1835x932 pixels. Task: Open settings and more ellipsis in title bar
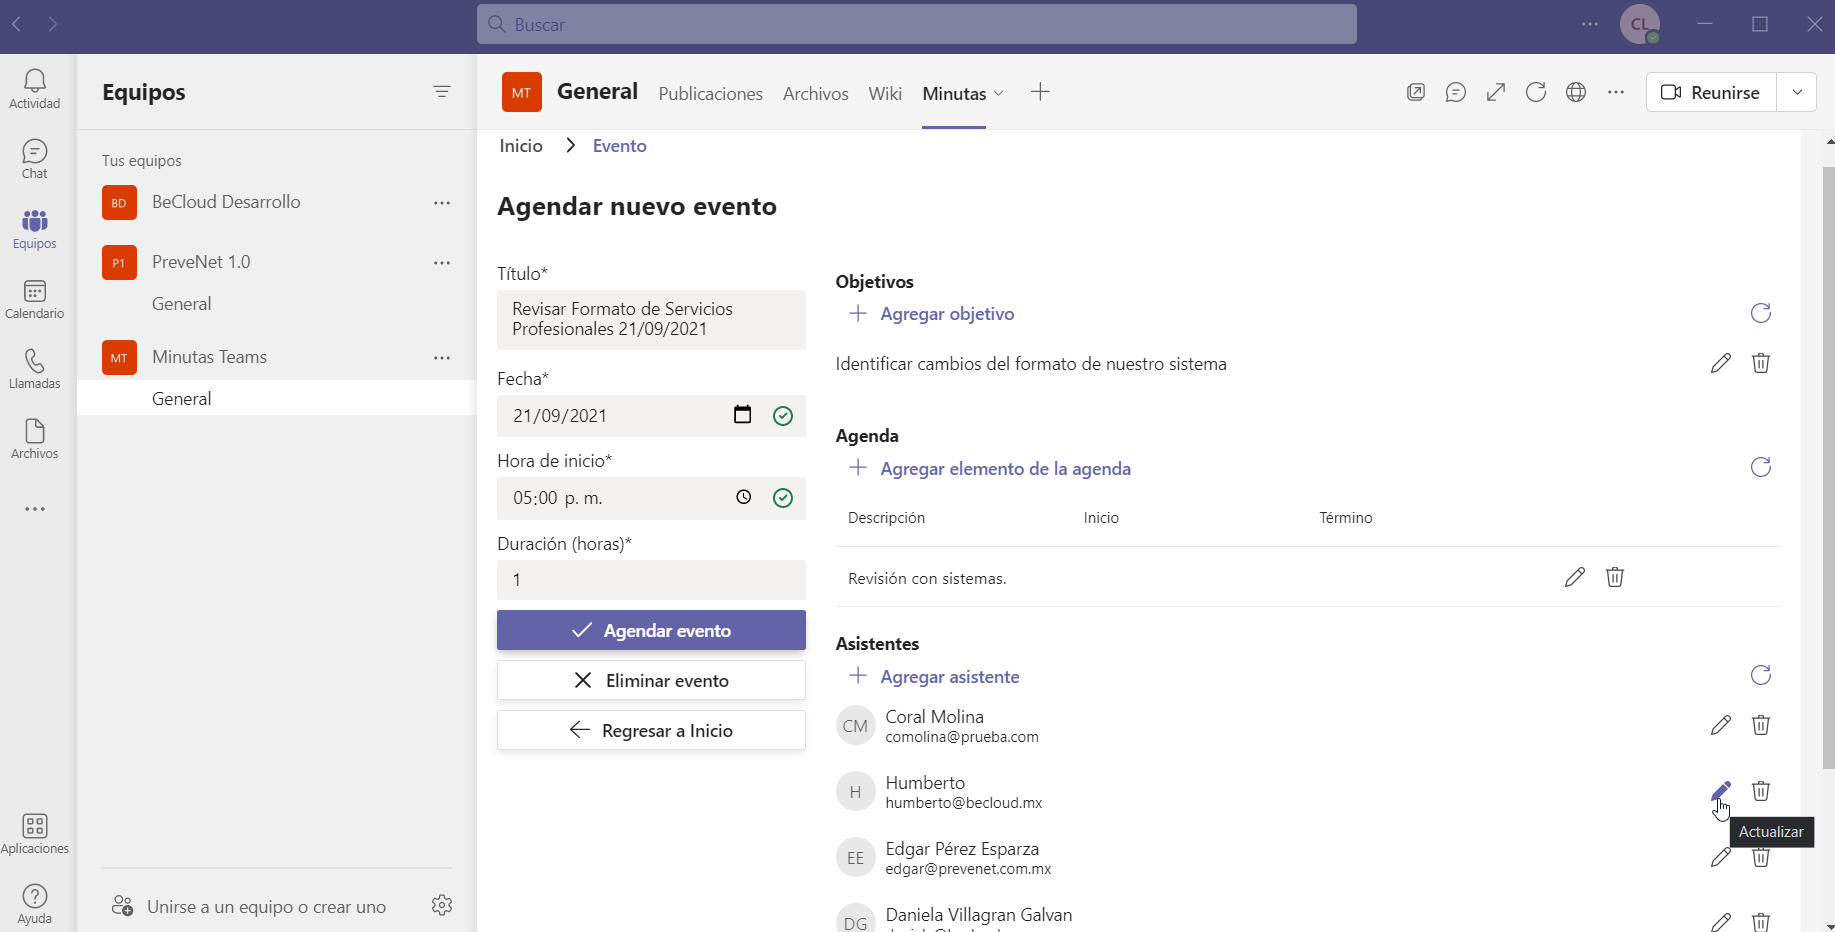[1590, 24]
